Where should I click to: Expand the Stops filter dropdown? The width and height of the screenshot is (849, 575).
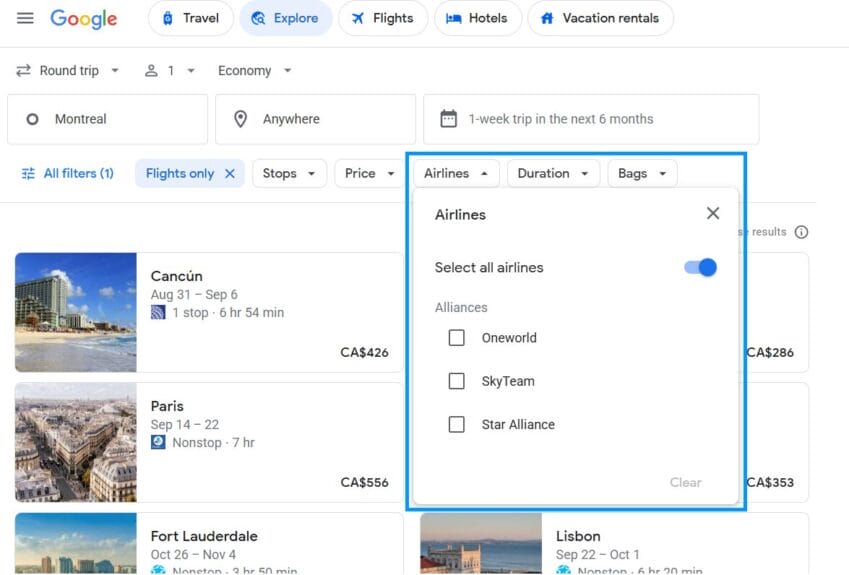289,174
